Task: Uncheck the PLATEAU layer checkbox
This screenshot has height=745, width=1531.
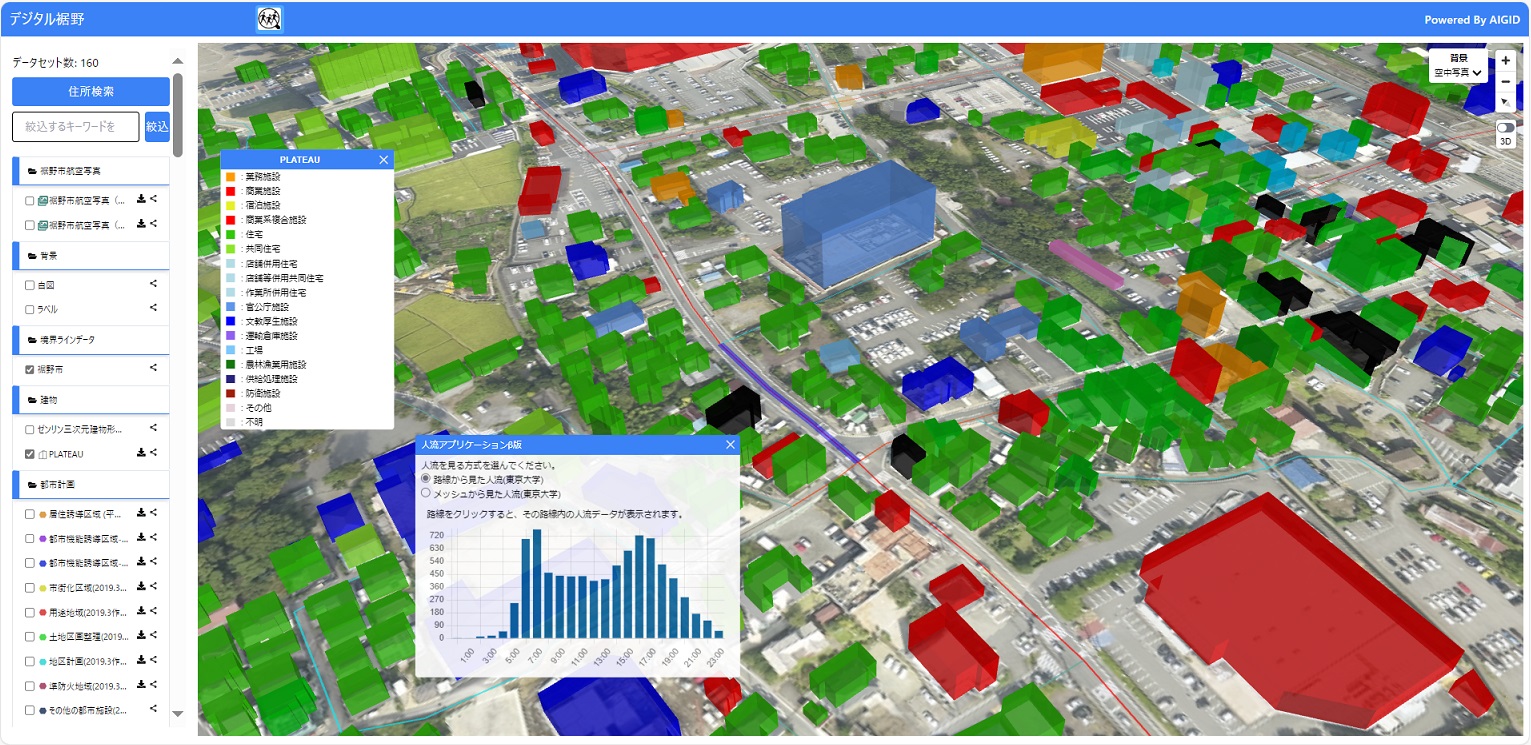Action: (30, 454)
